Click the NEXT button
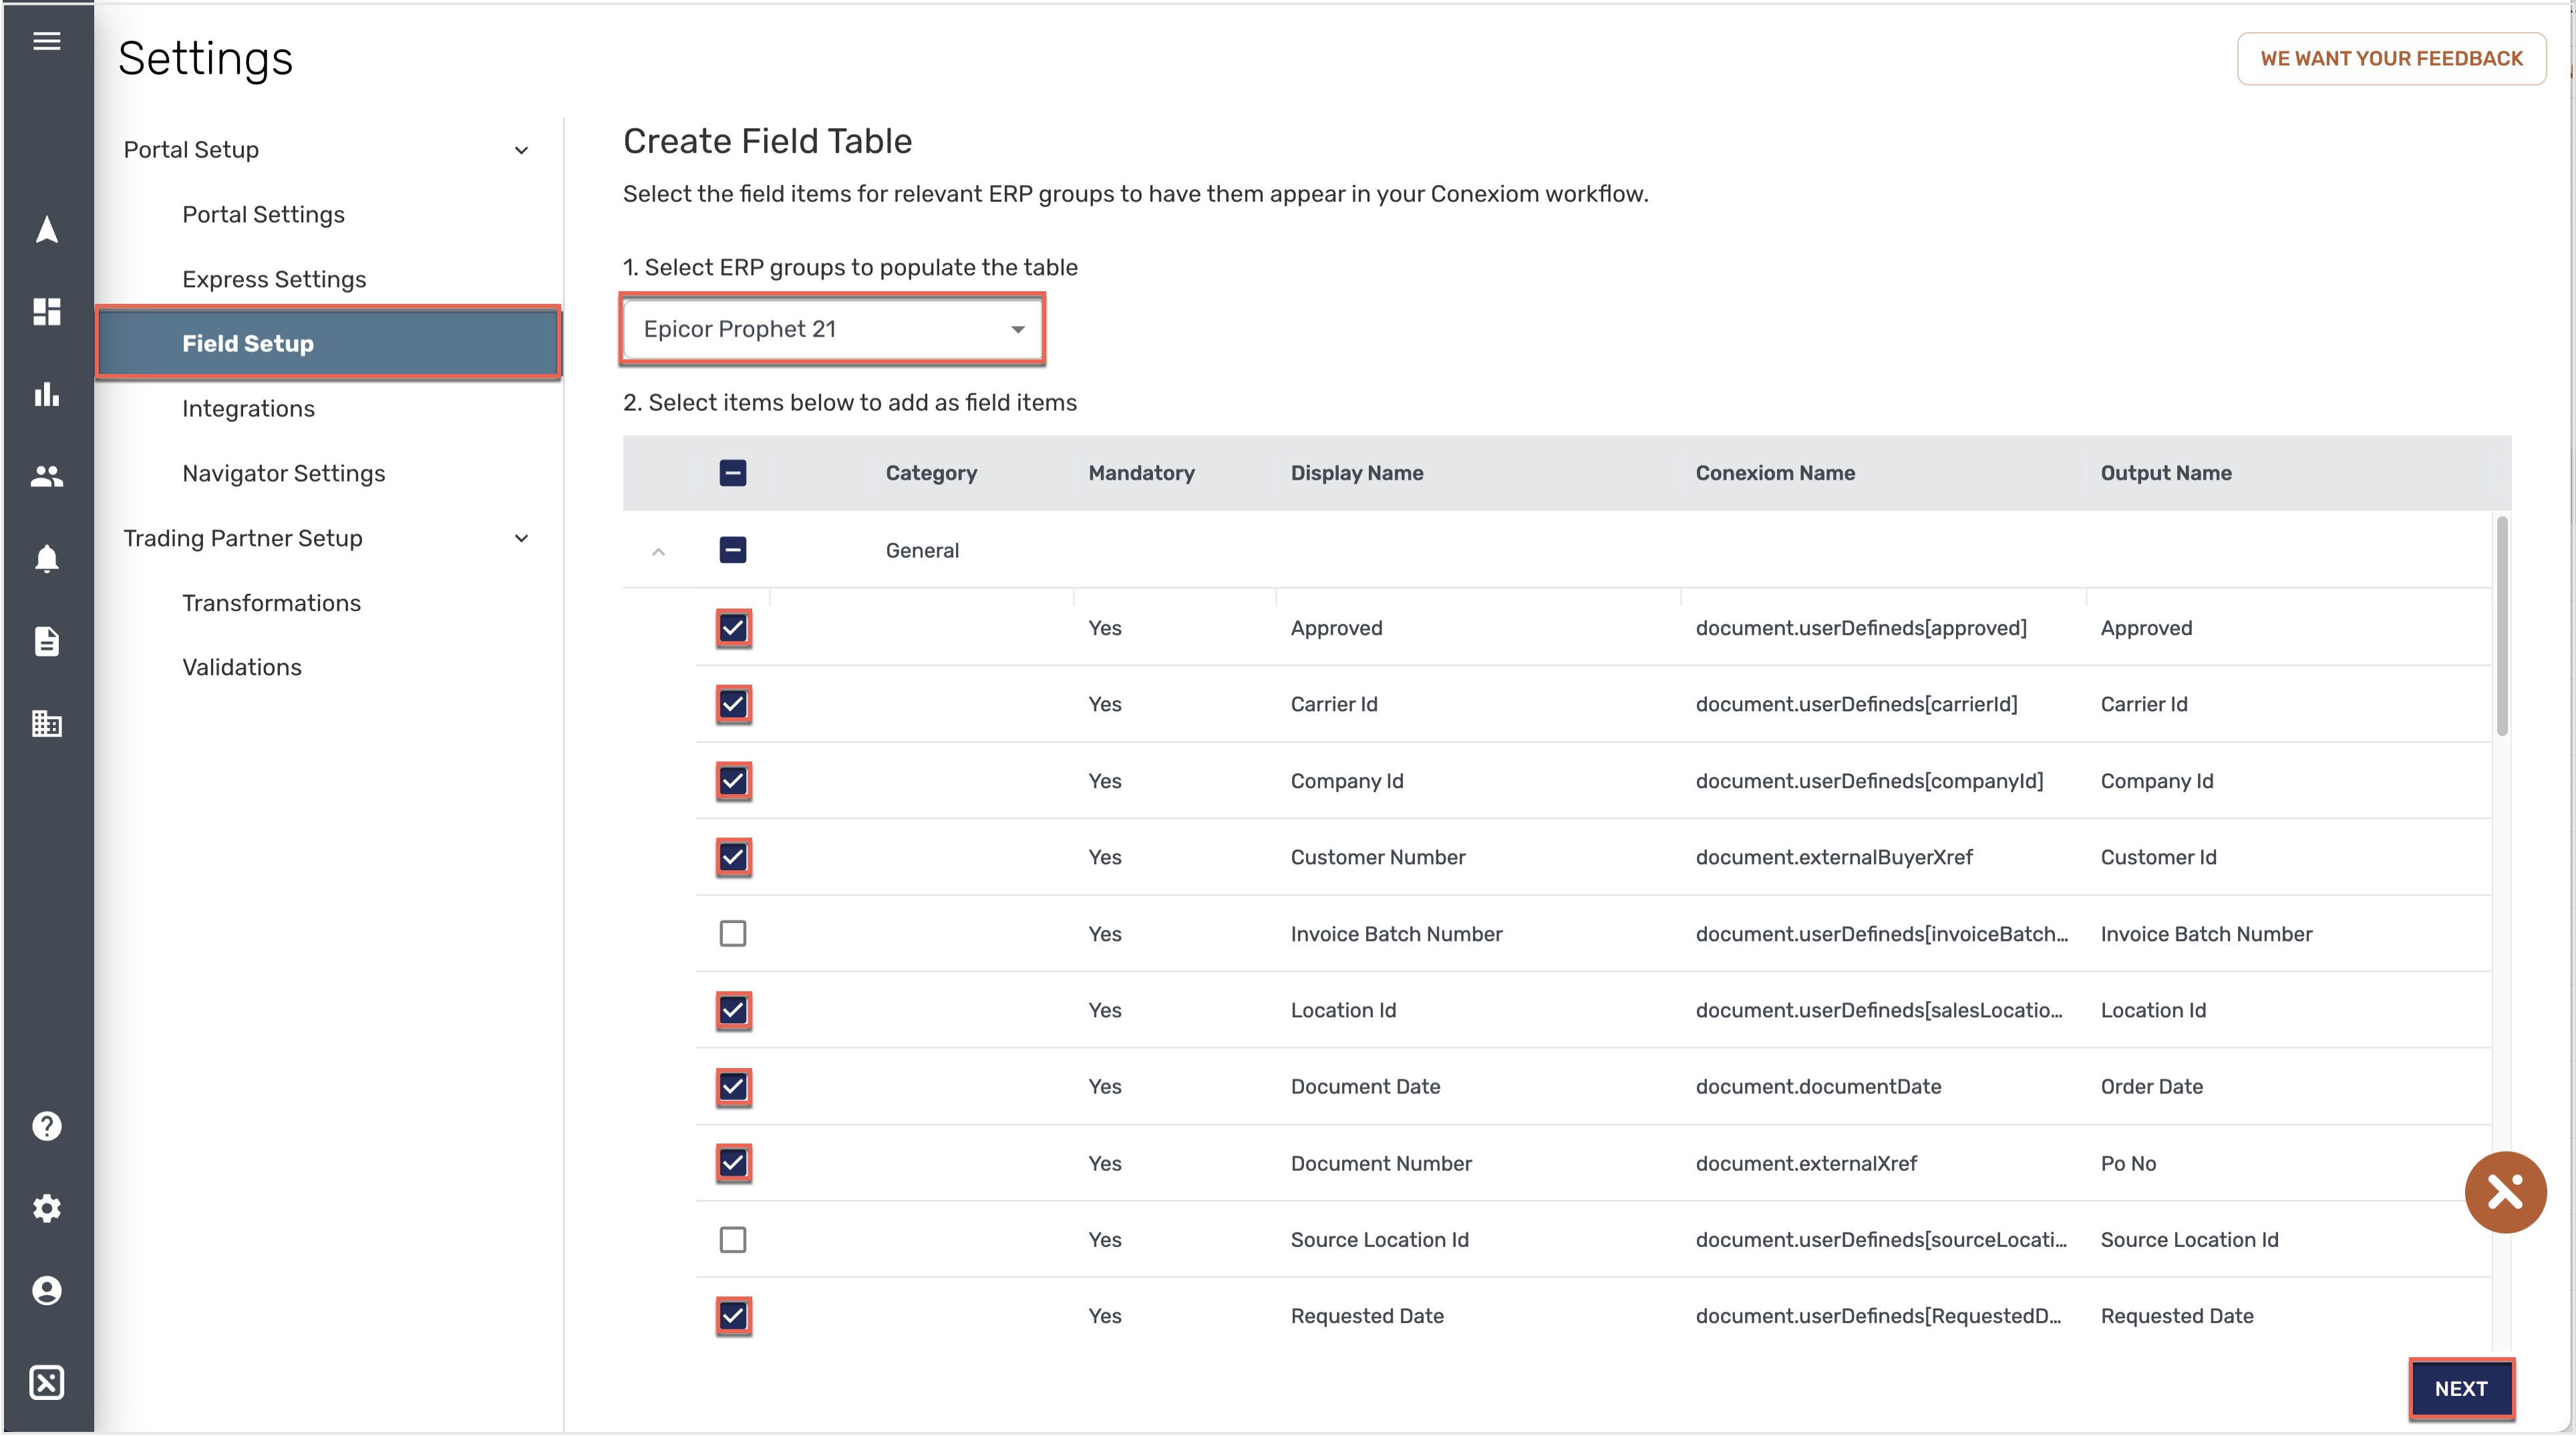Screen dimensions: 2576x1436 point(2460,1388)
